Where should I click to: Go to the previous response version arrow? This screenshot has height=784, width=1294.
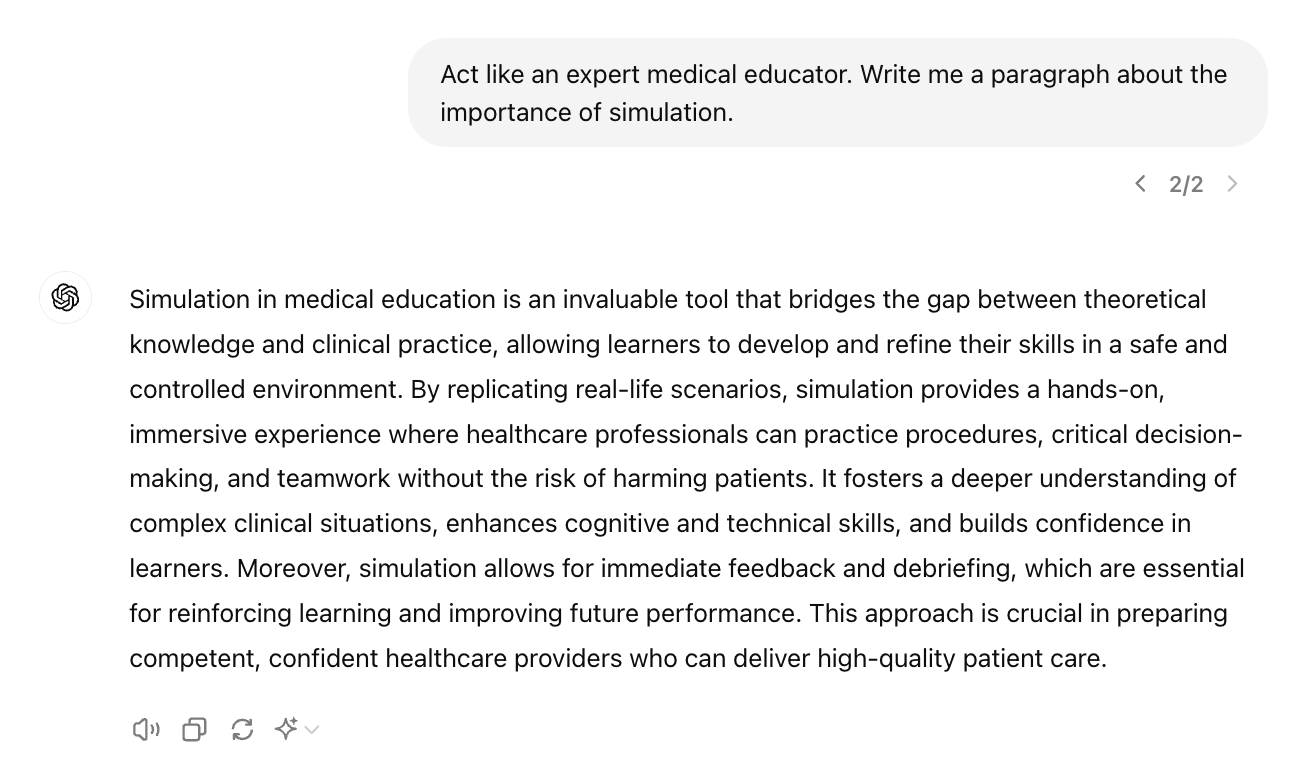pos(1140,184)
